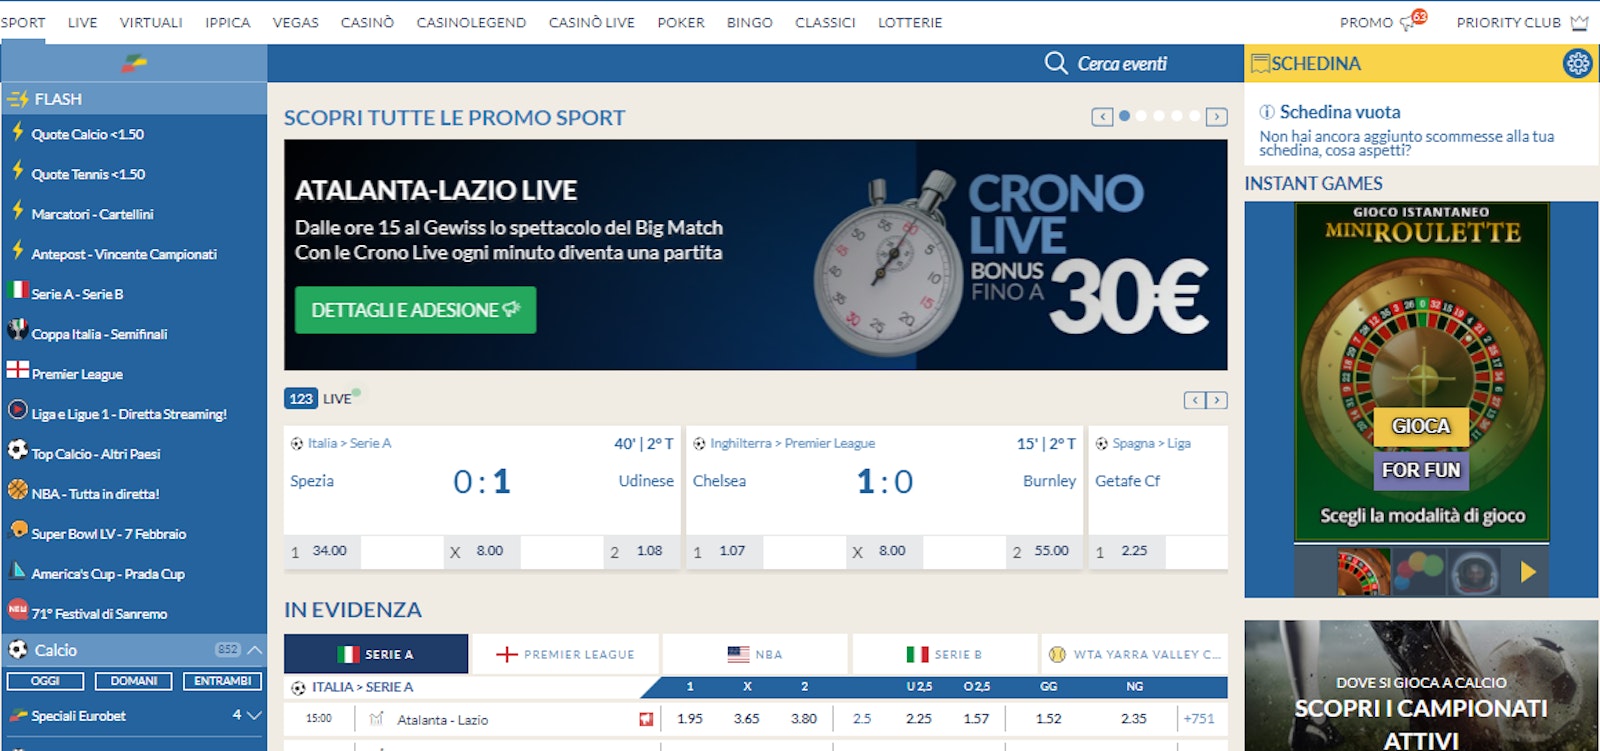
Task: Select the ENTRAMBI filter
Action: (x=222, y=681)
